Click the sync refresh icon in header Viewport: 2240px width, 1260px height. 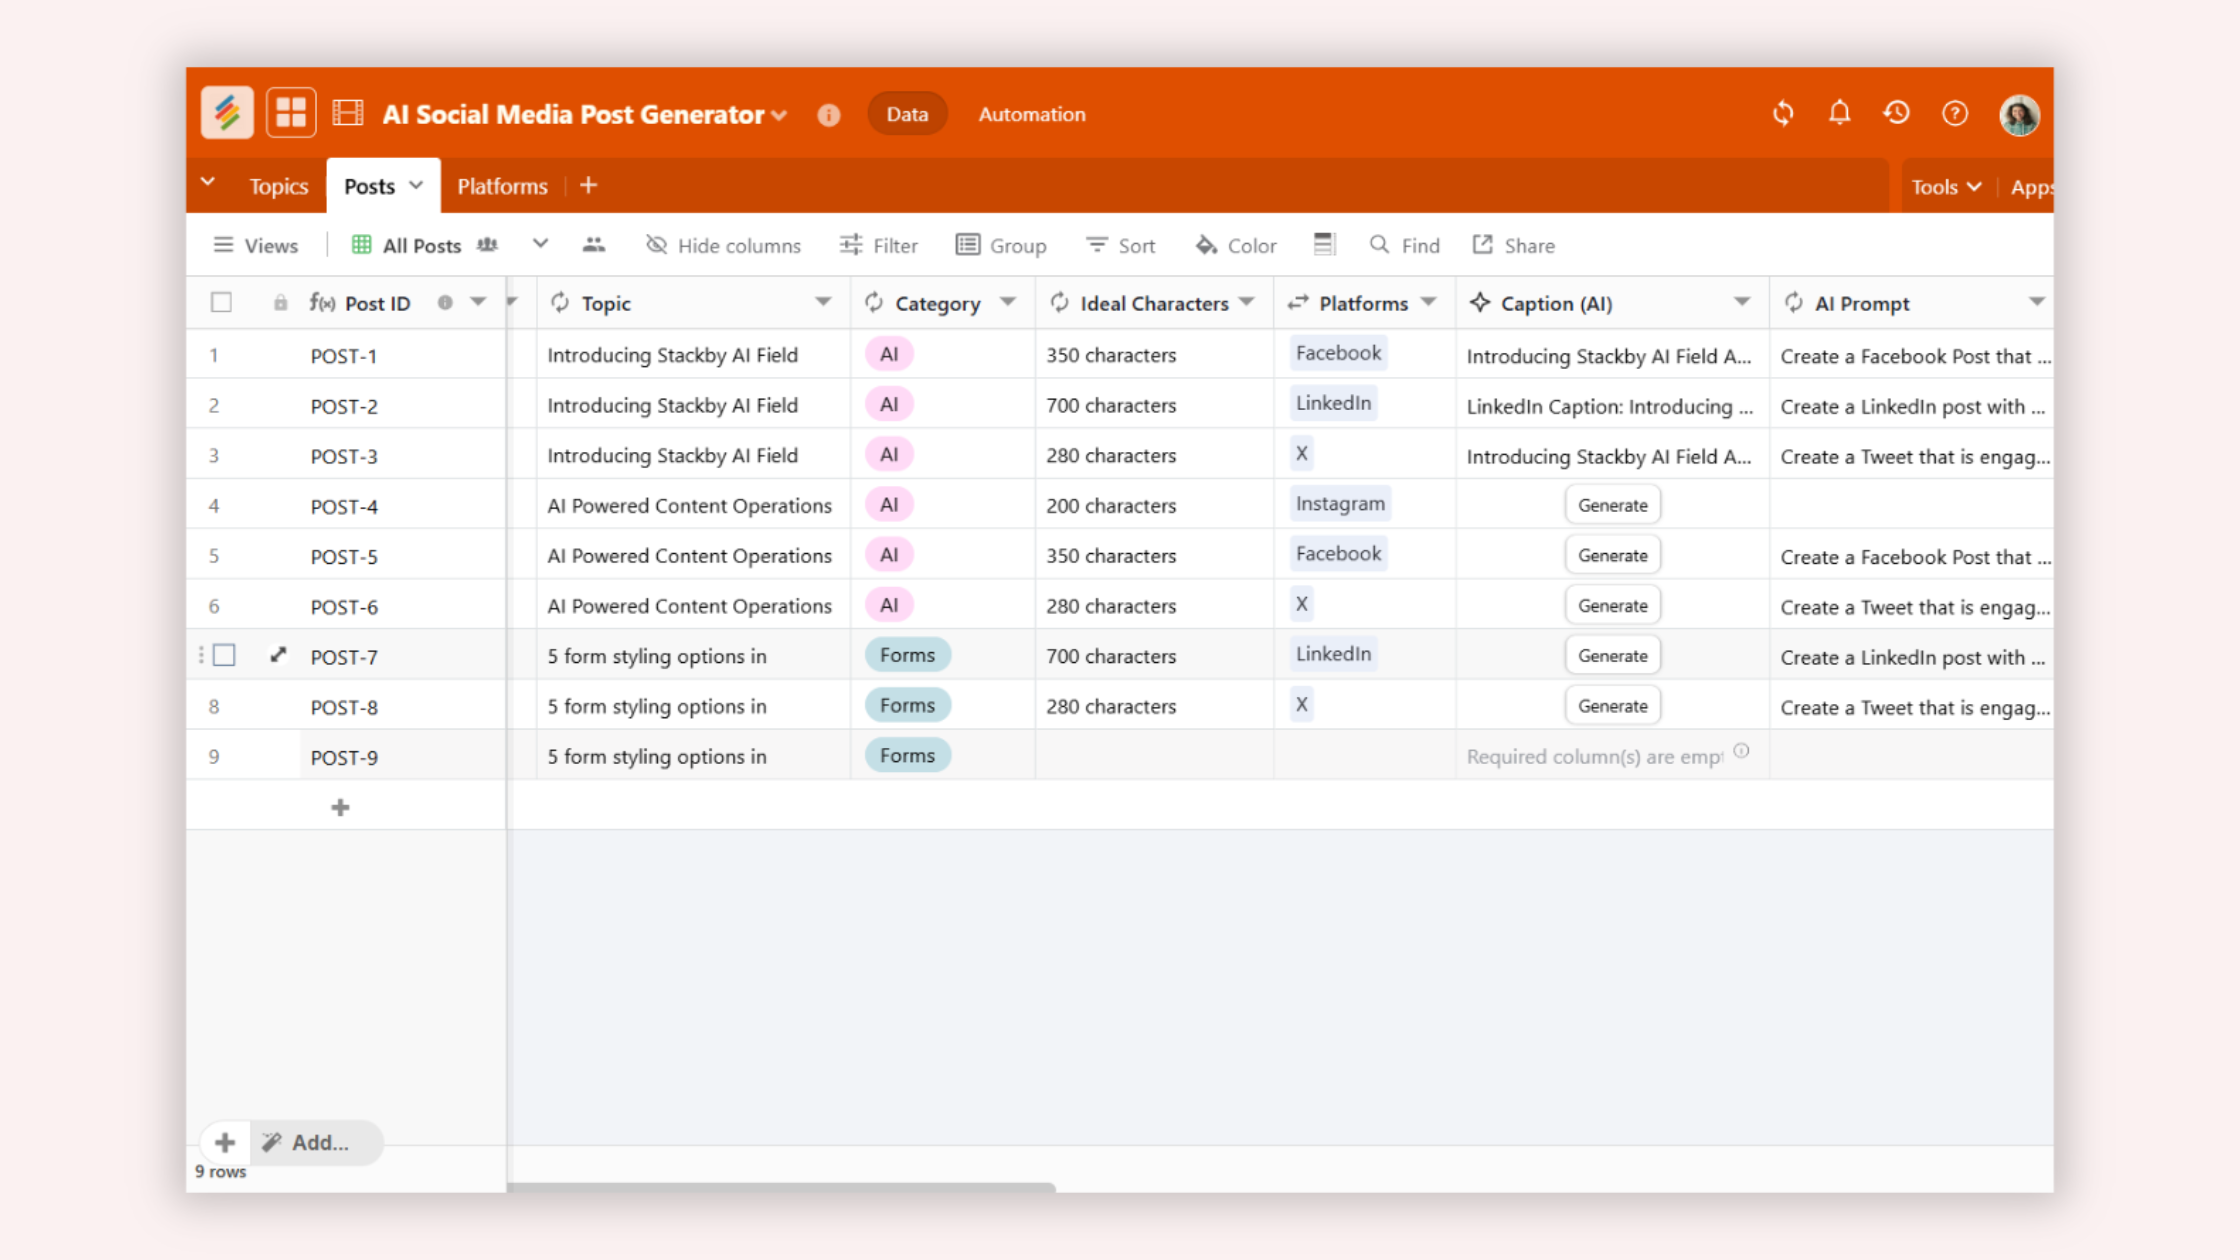click(1783, 113)
